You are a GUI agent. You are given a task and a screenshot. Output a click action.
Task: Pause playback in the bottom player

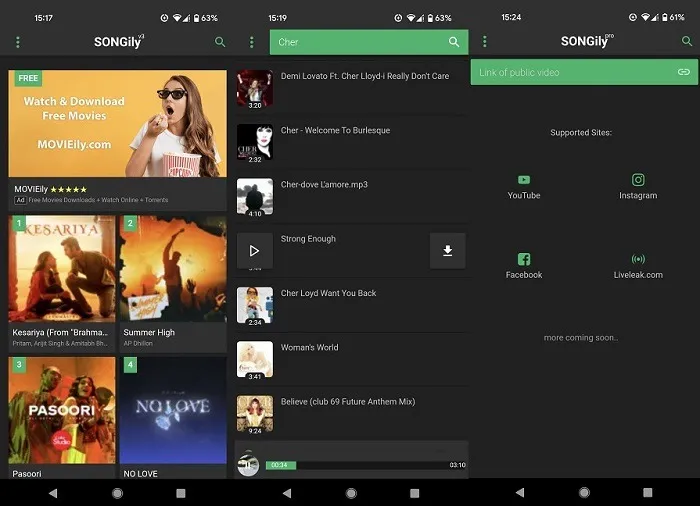(248, 465)
